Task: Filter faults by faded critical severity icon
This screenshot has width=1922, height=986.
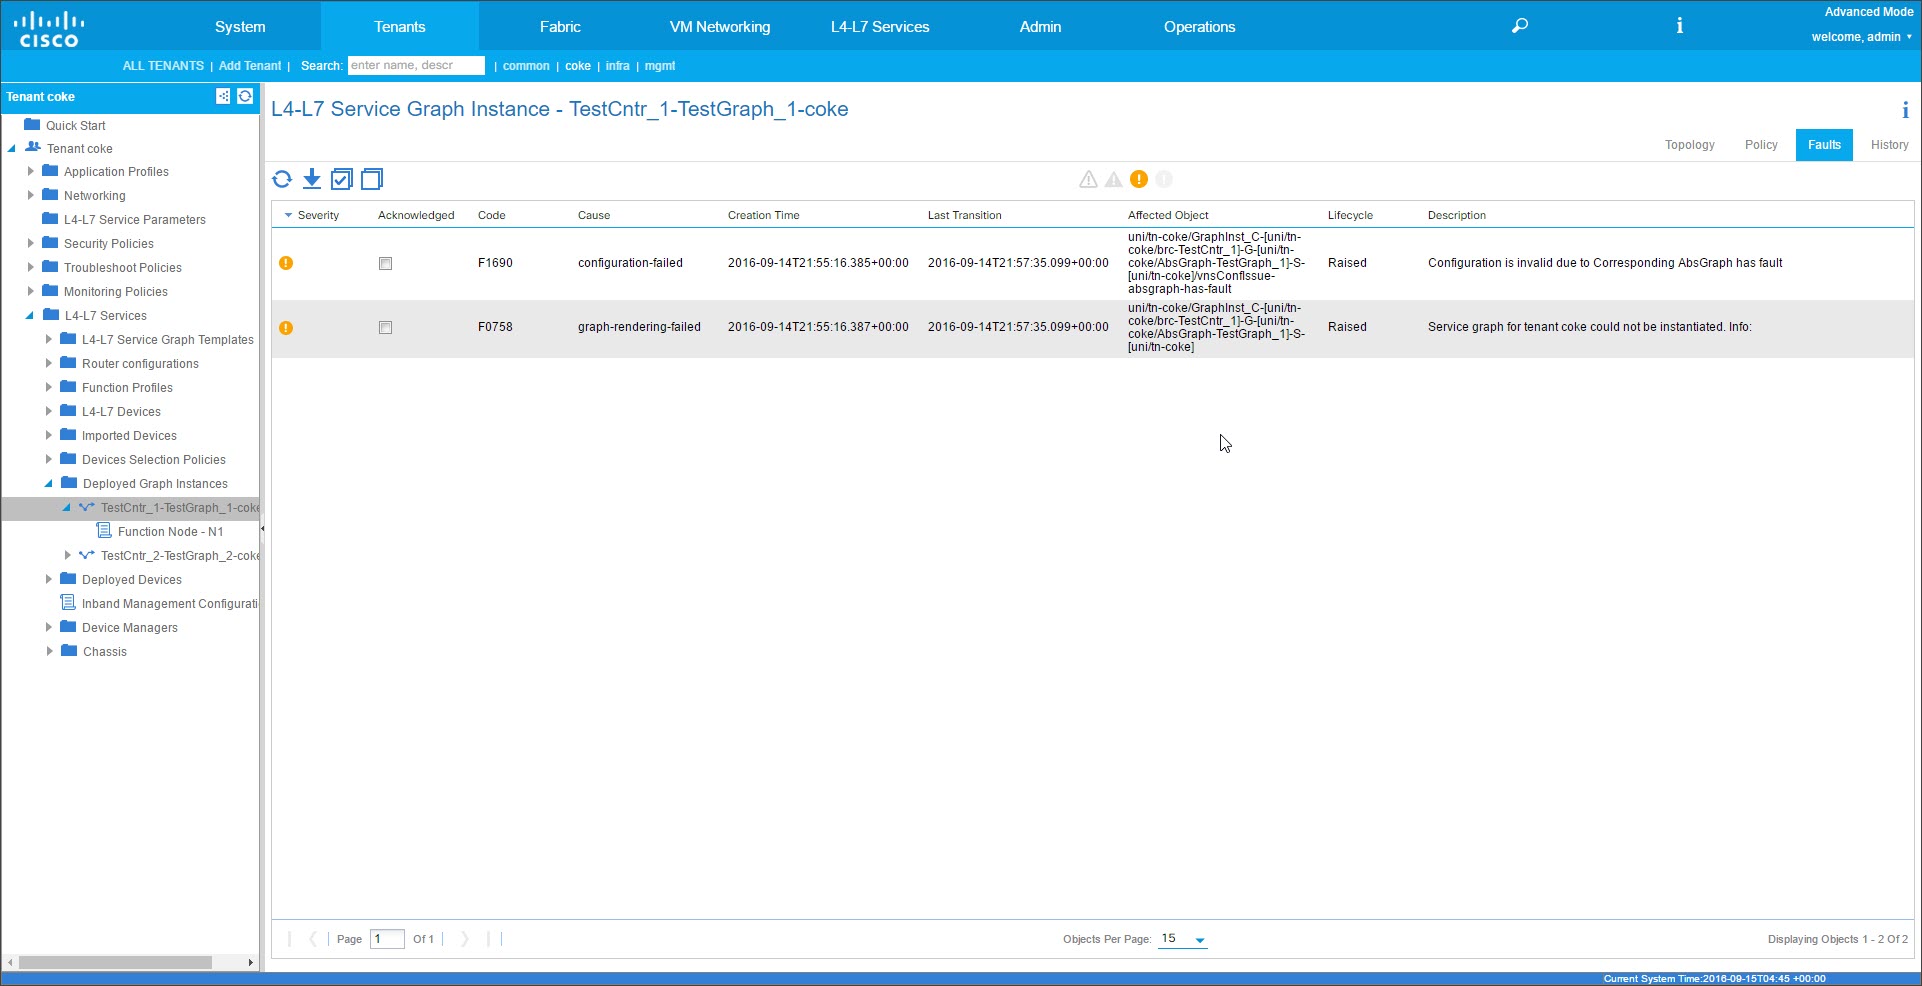Action: pos(1164,179)
